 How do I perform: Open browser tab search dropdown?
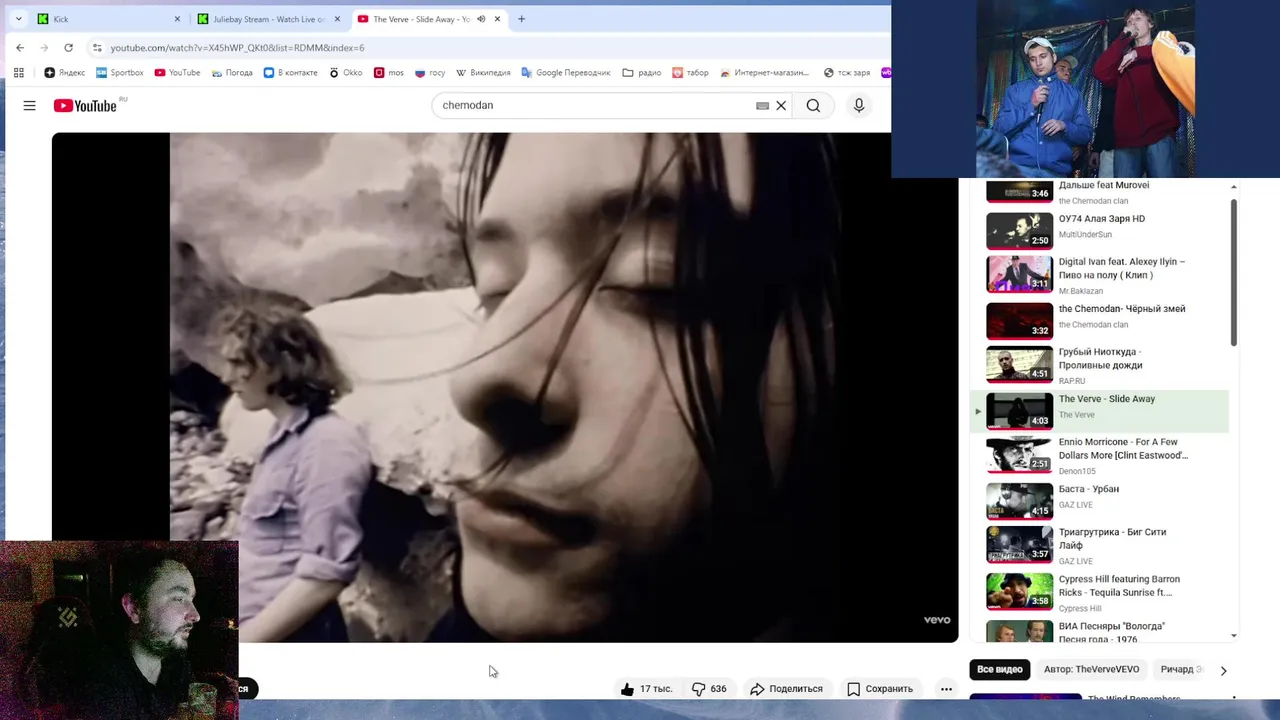tap(18, 19)
